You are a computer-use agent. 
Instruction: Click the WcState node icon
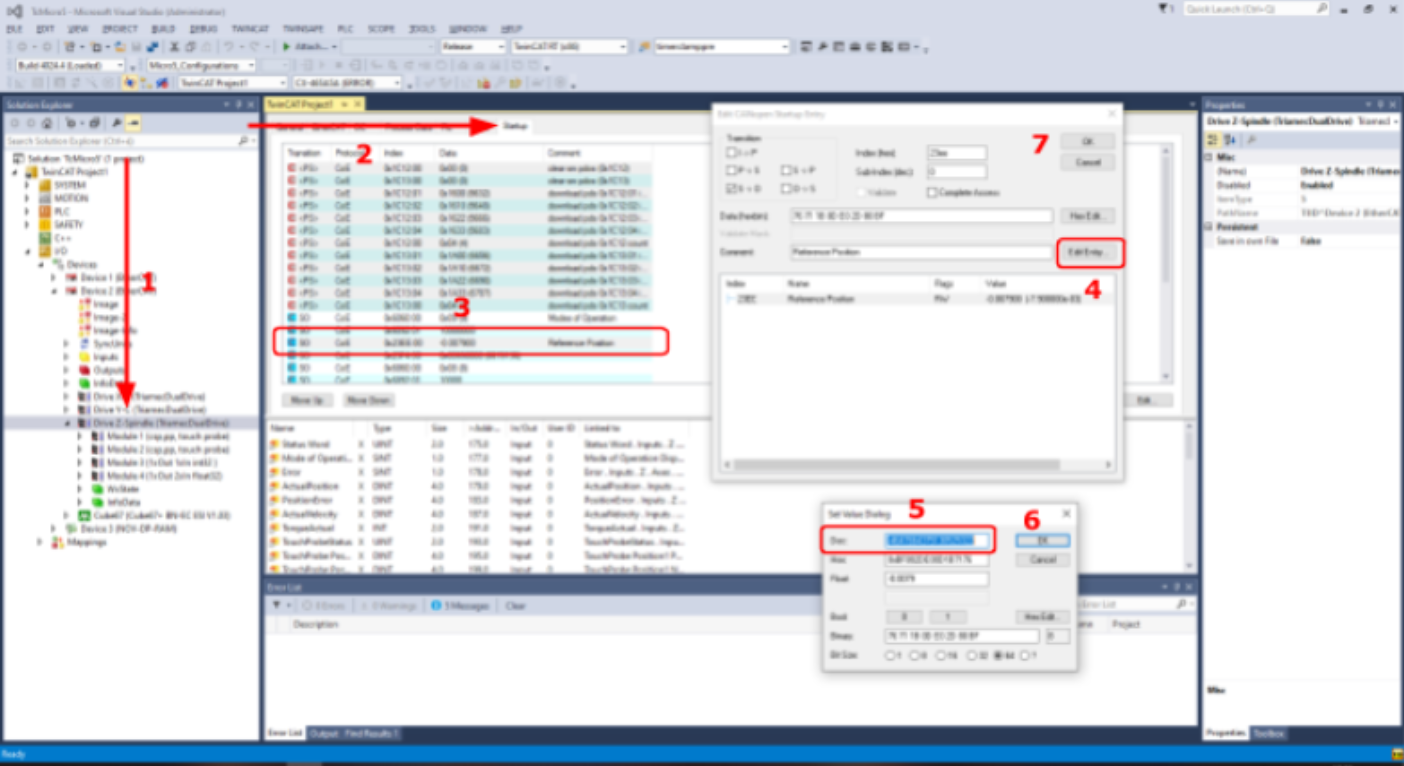click(98, 489)
